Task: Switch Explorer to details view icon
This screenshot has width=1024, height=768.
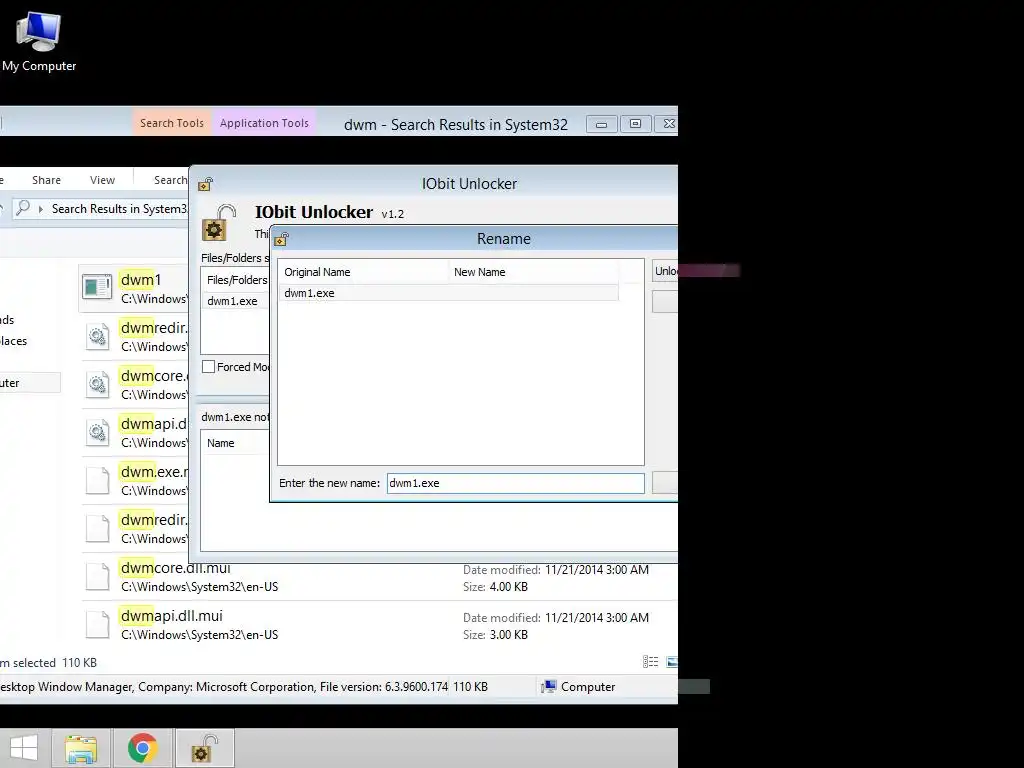Action: point(650,662)
